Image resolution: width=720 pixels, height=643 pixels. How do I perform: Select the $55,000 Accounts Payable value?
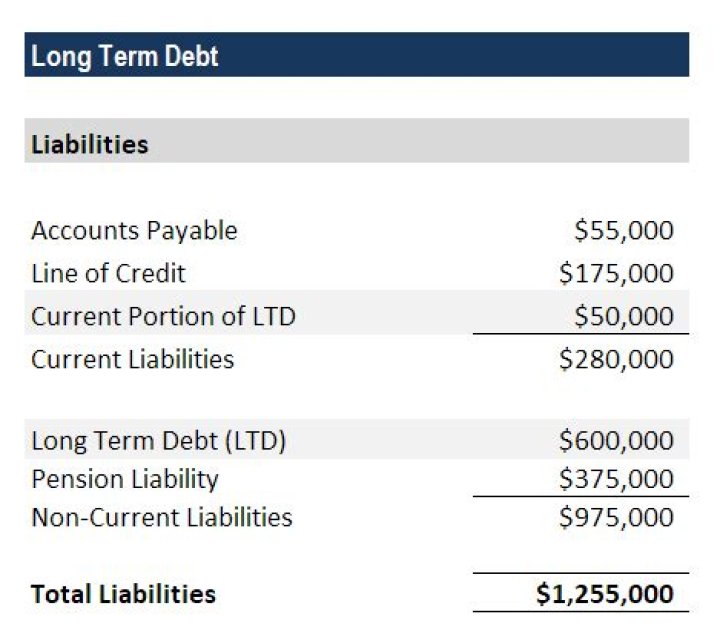pos(624,231)
